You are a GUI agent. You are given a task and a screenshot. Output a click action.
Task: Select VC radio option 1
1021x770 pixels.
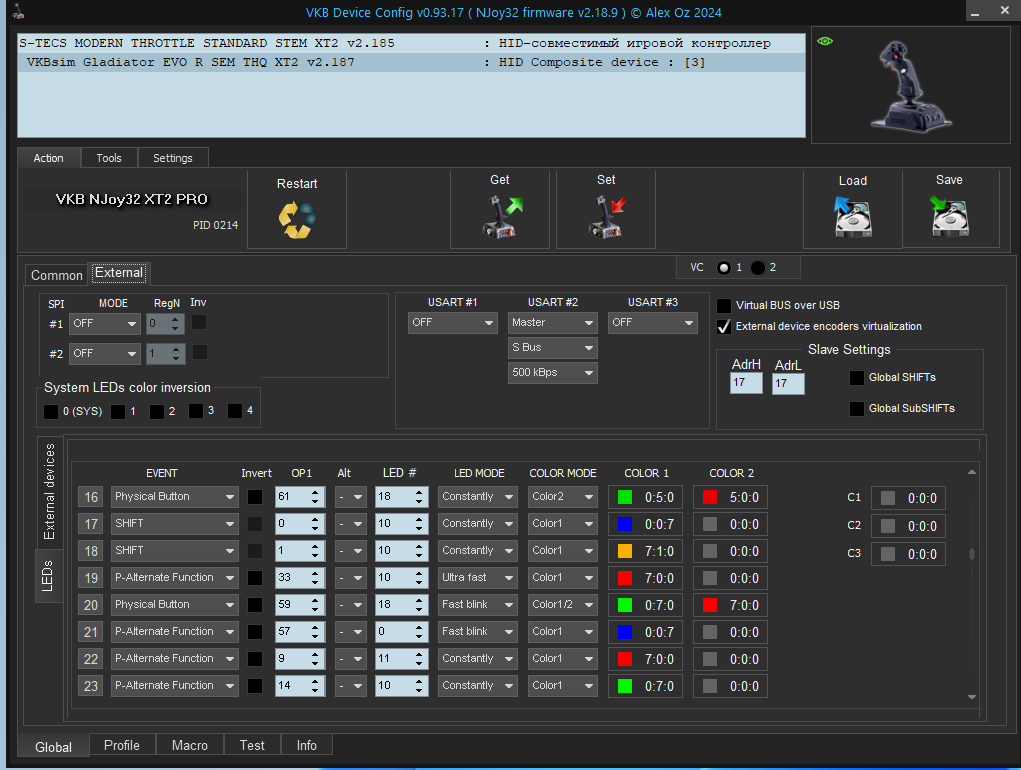point(723,268)
